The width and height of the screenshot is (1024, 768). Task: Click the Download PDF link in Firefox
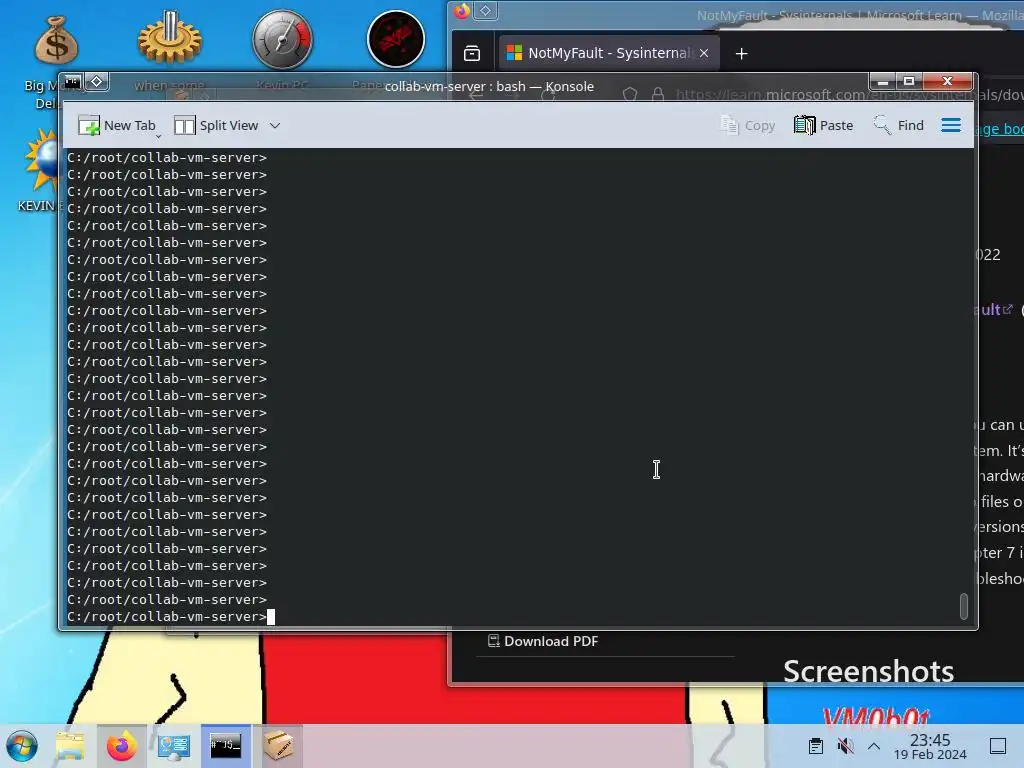tap(543, 641)
